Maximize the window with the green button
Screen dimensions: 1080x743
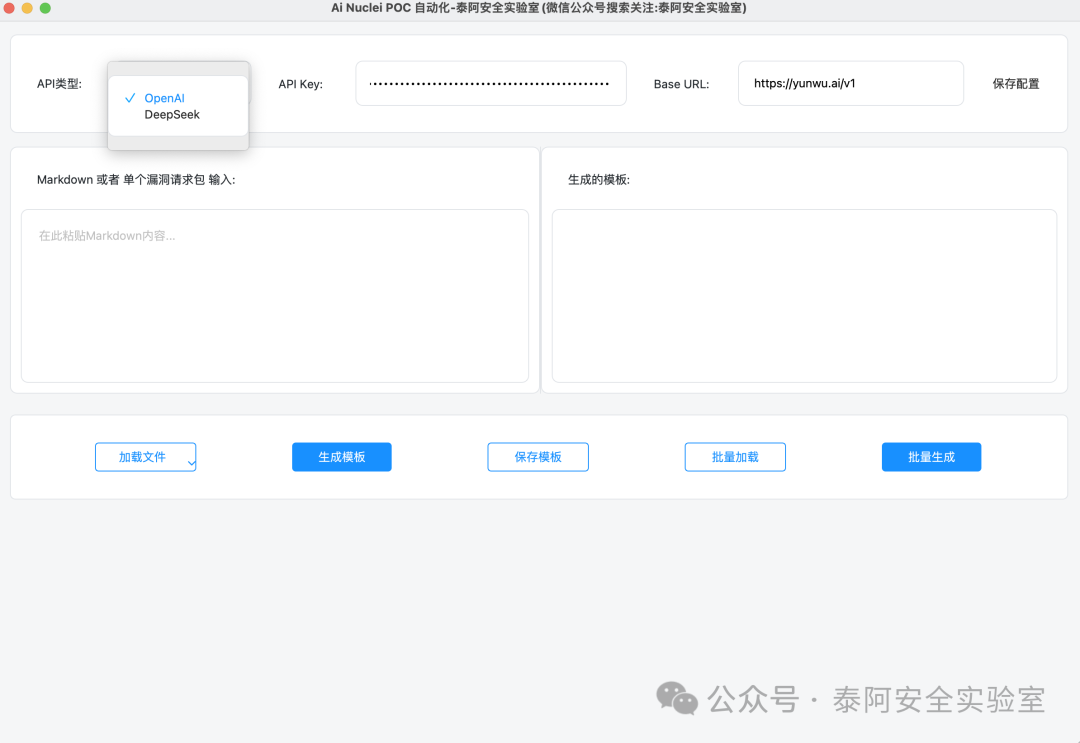coord(45,8)
